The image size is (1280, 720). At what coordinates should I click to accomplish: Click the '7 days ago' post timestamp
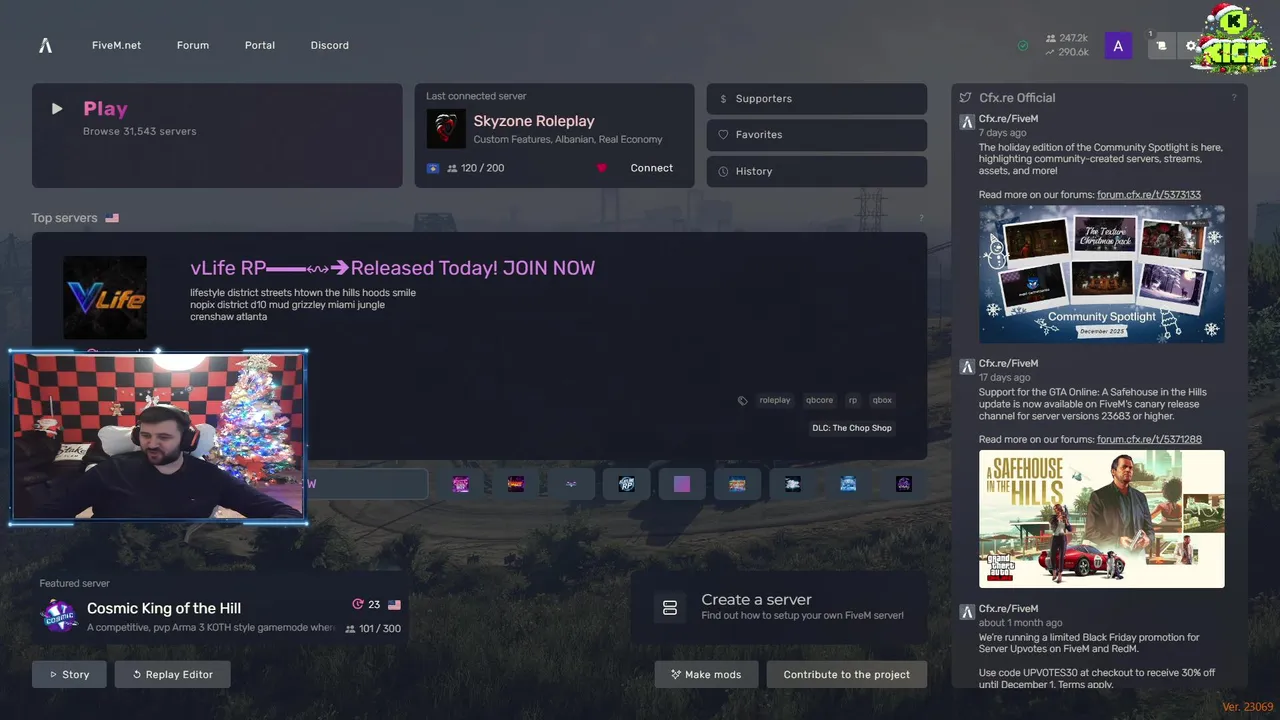point(1003,133)
